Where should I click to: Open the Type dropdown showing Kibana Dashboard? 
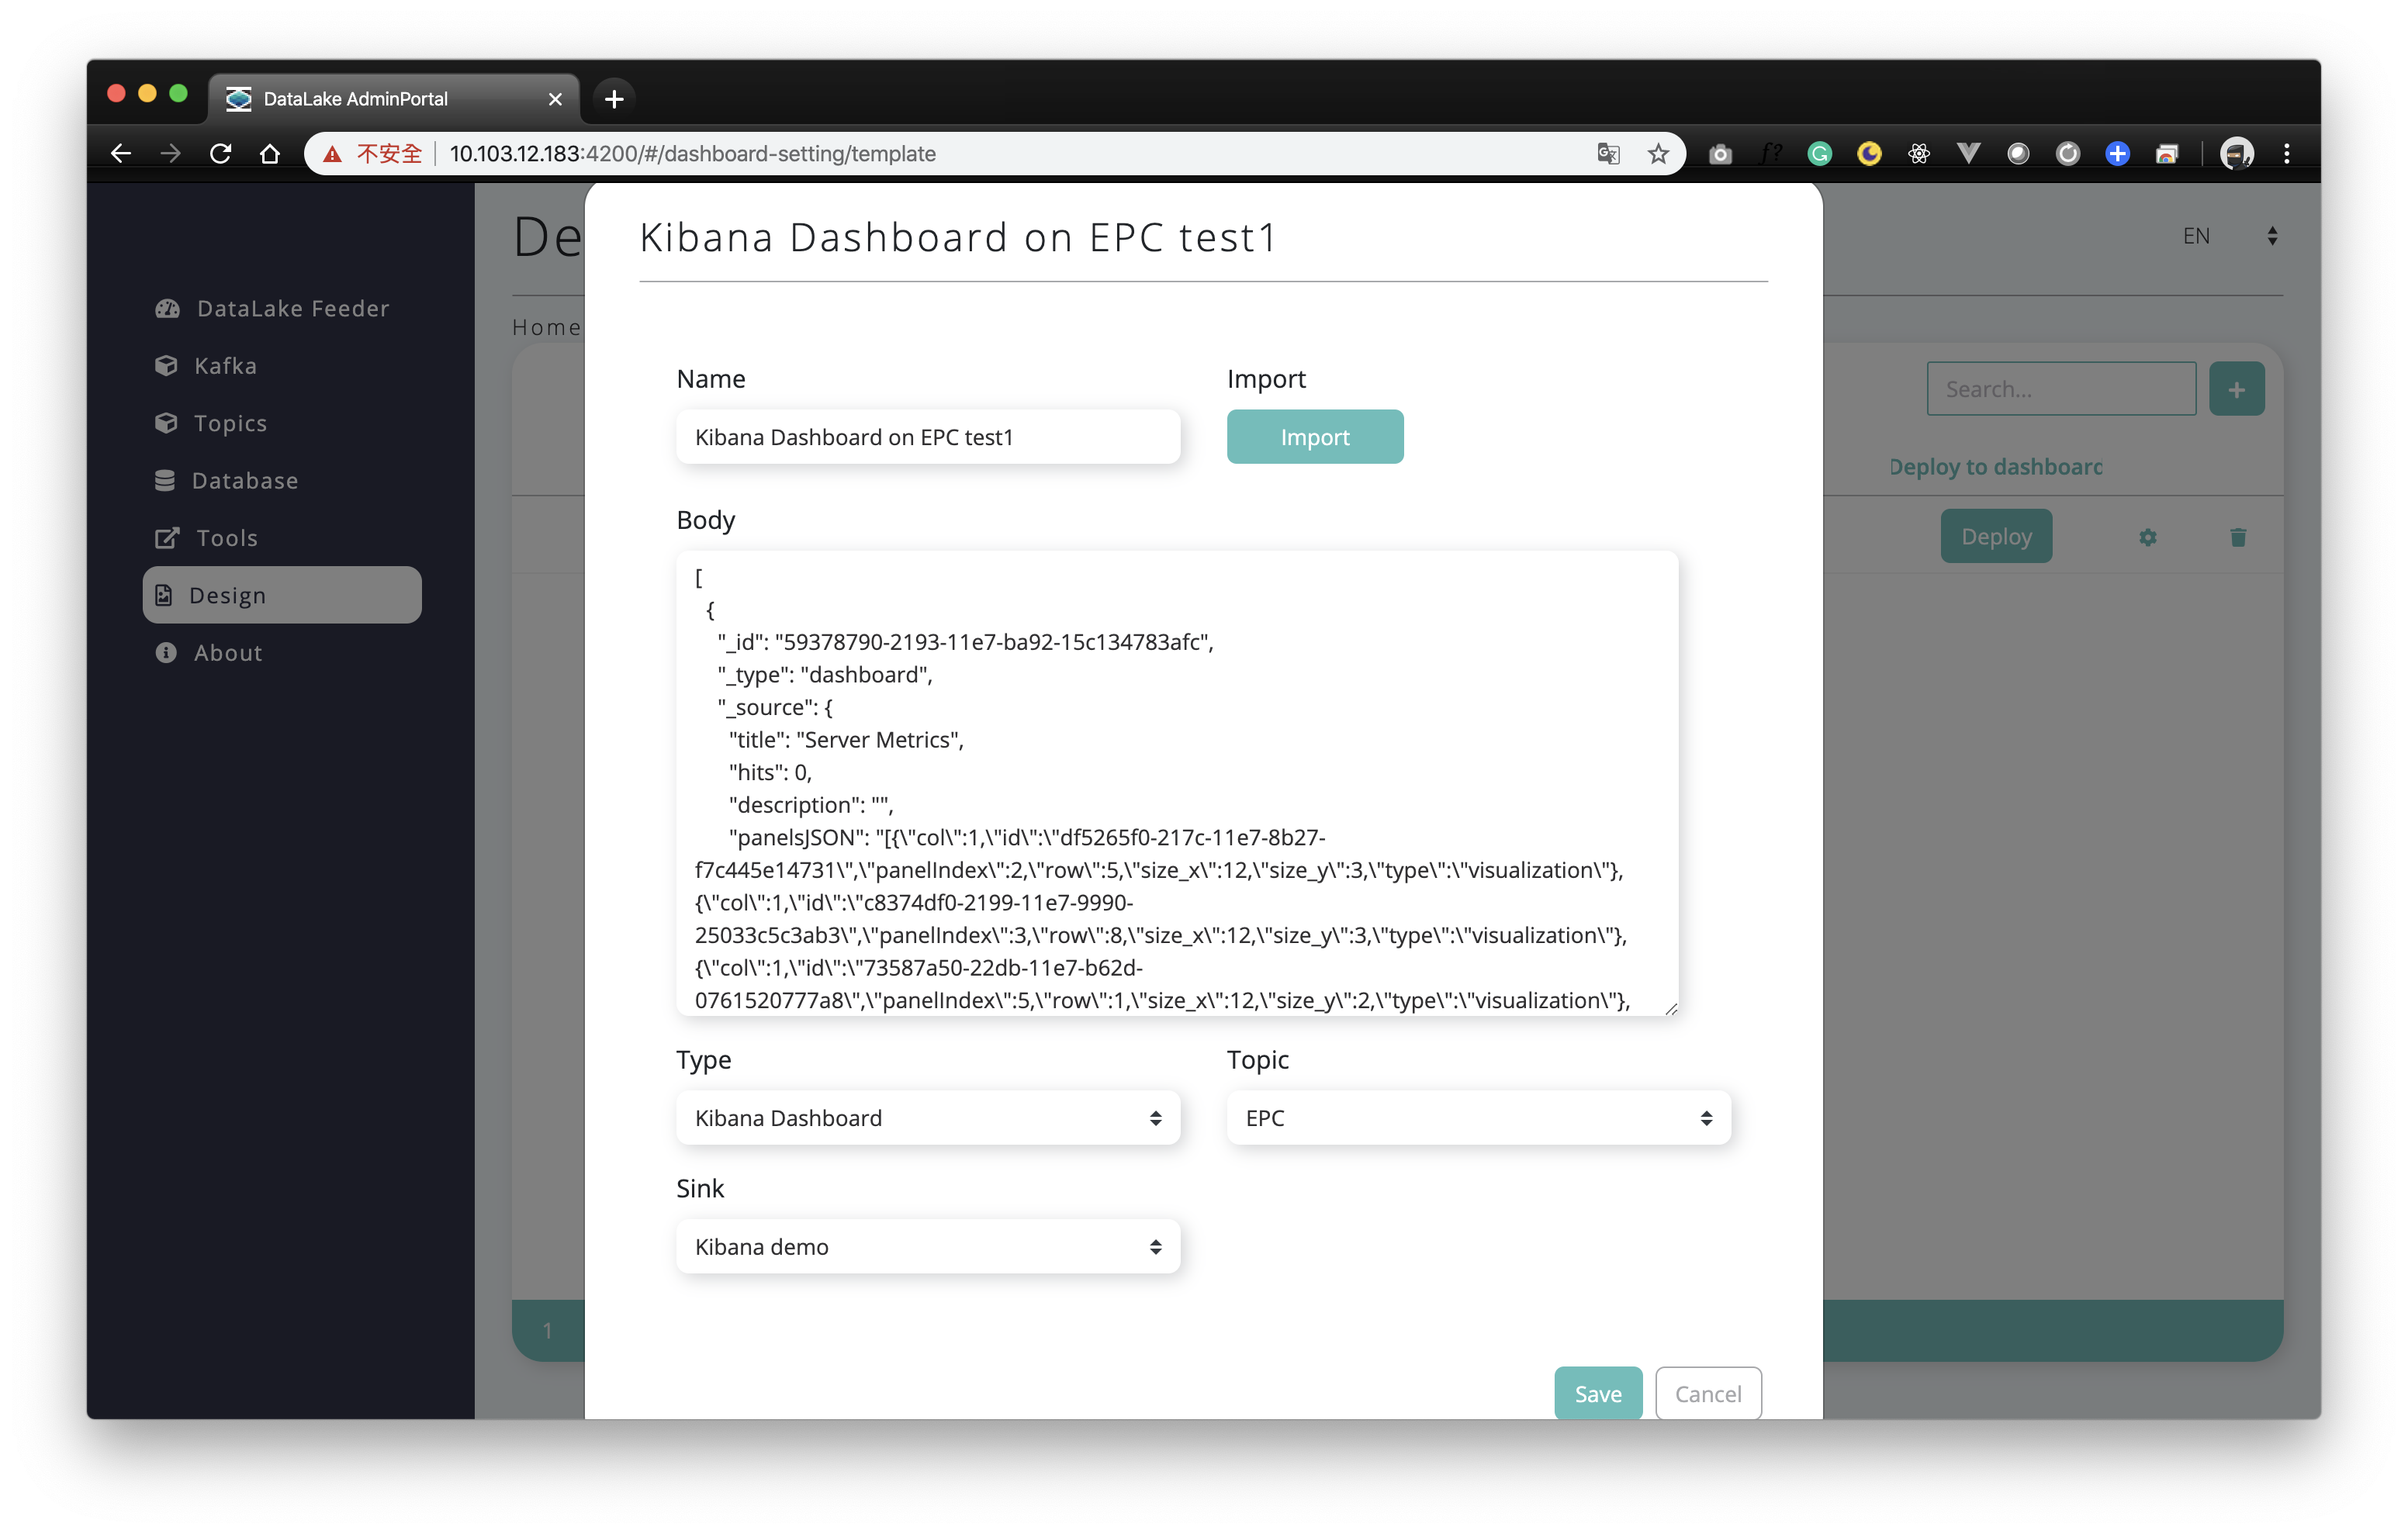[928, 1117]
